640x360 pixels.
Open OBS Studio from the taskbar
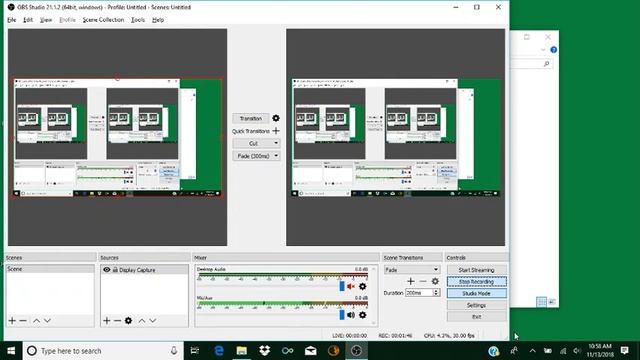coord(356,351)
